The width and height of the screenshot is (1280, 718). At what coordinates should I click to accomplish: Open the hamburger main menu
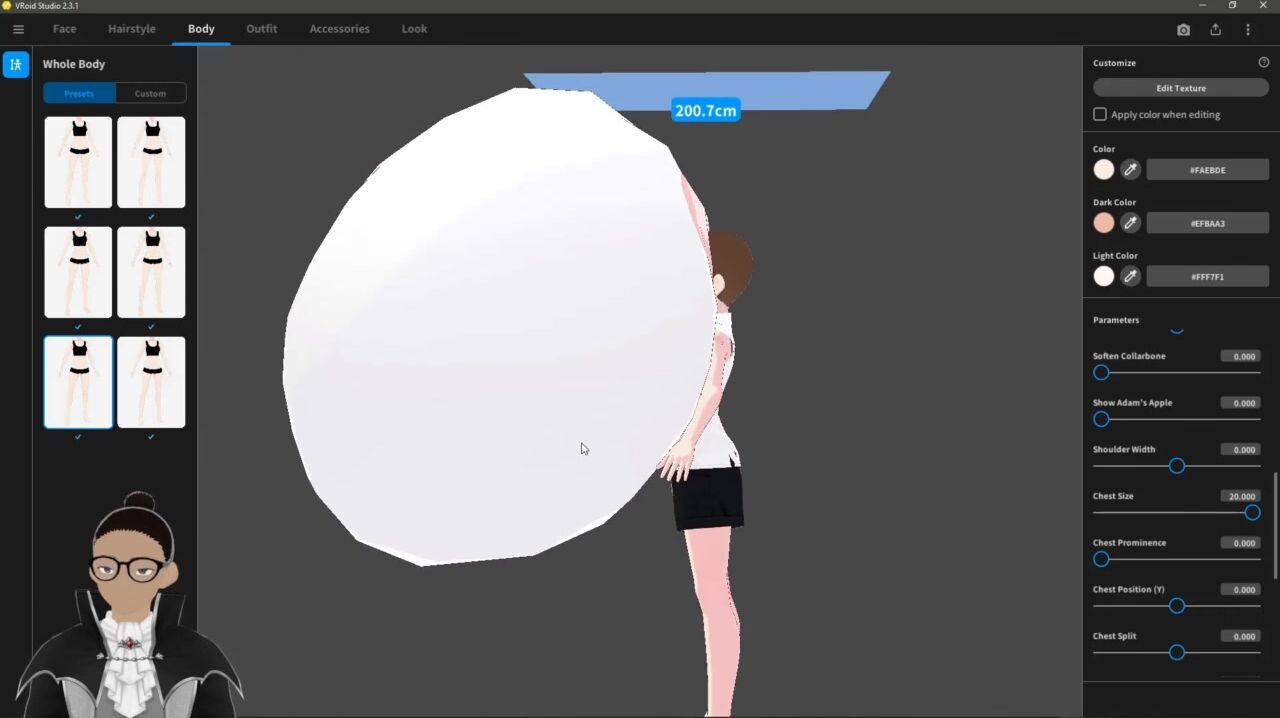(18, 29)
